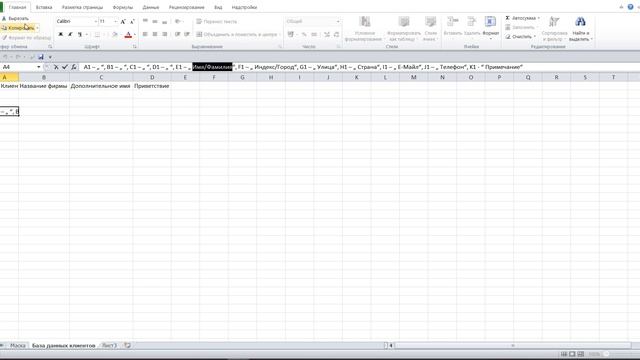Click the text orientation icon
The width and height of the screenshot is (640, 360).
[x=178, y=21]
